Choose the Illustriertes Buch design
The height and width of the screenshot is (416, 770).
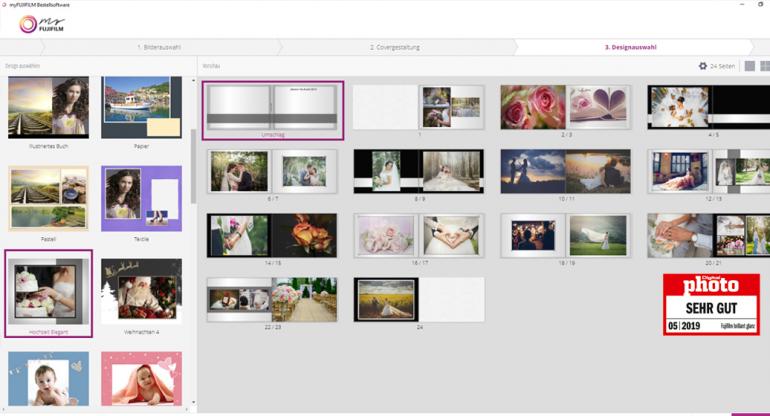click(48, 108)
